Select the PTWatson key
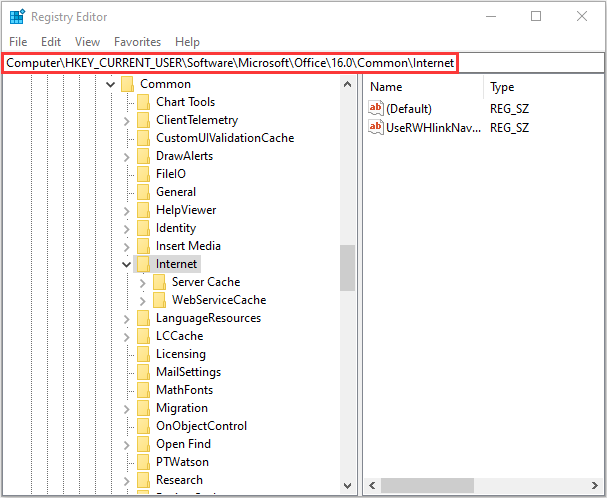Screen dimensions: 607x498 (x=182, y=462)
